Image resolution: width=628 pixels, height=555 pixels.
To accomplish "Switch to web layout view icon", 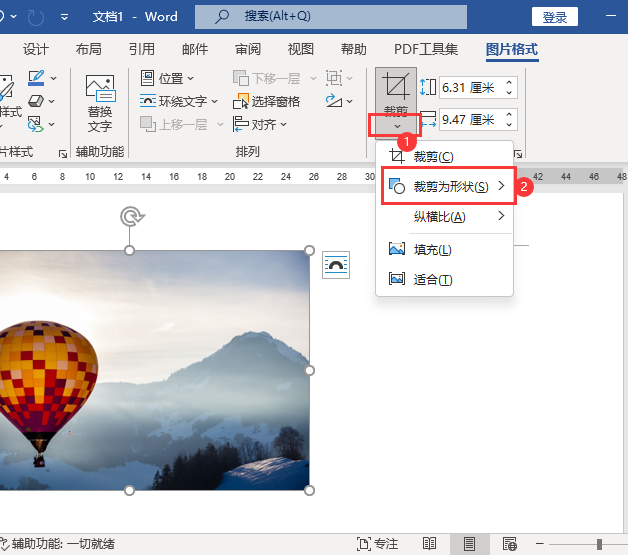I will click(509, 544).
